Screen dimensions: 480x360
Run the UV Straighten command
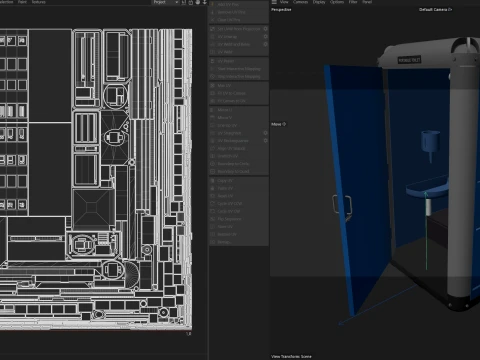point(236,133)
